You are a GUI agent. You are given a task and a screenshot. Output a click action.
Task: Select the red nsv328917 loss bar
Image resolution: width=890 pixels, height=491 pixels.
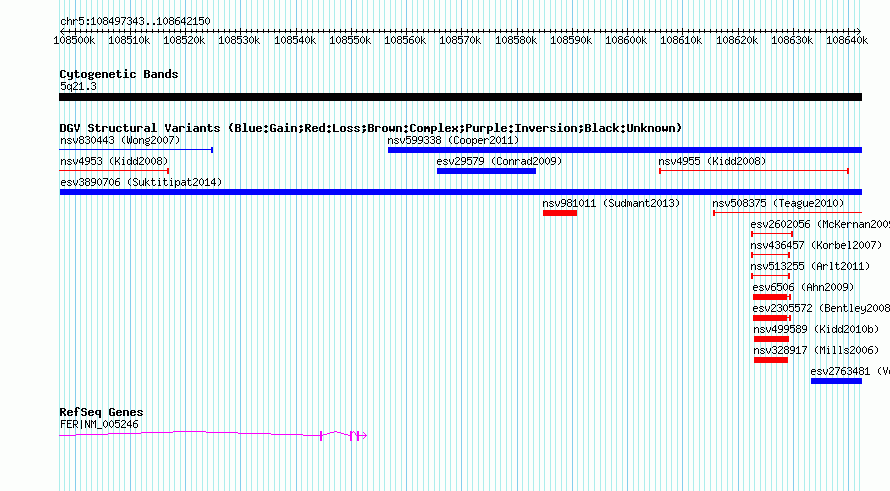coord(771,360)
